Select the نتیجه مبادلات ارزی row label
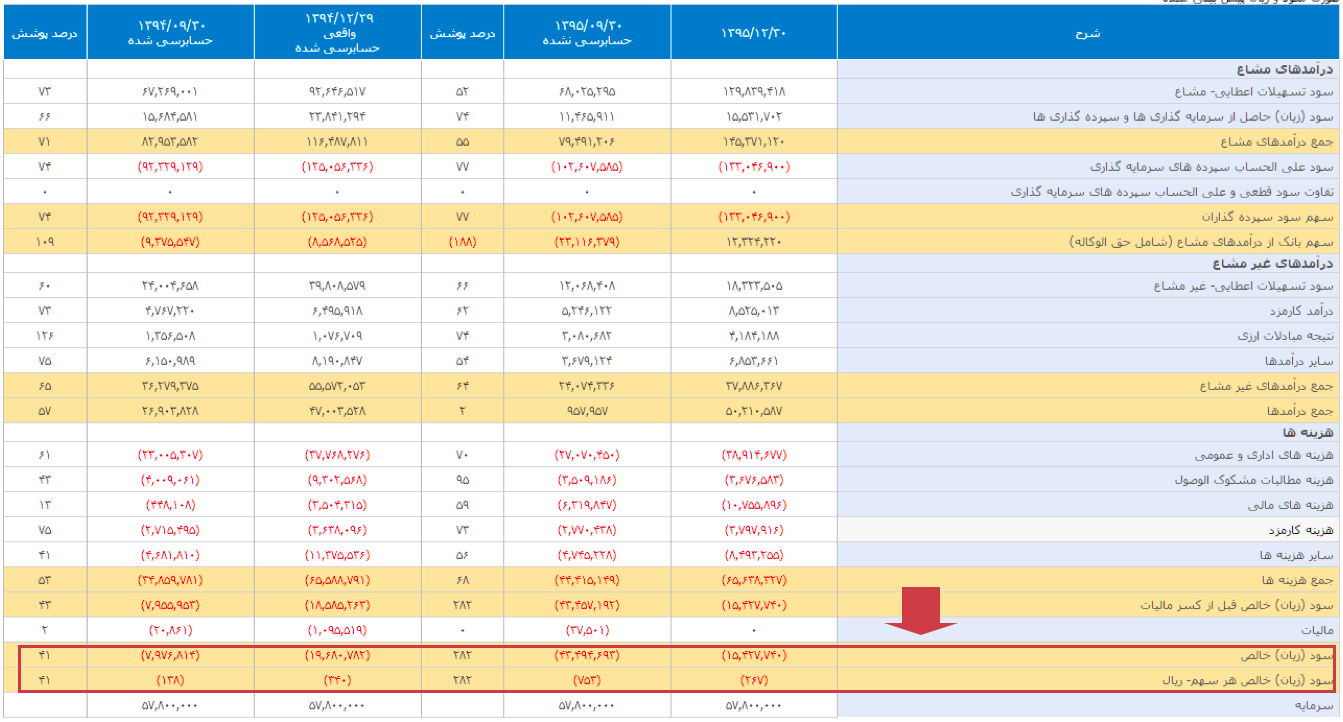 [1287, 336]
